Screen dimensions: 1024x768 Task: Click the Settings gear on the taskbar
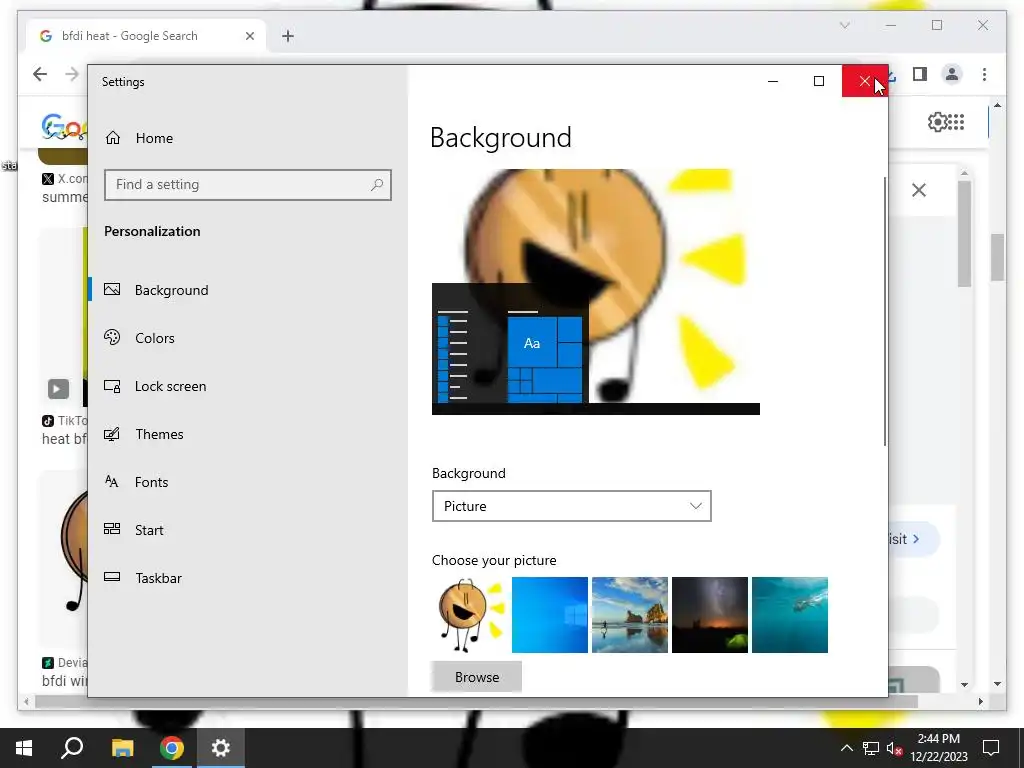coord(221,748)
